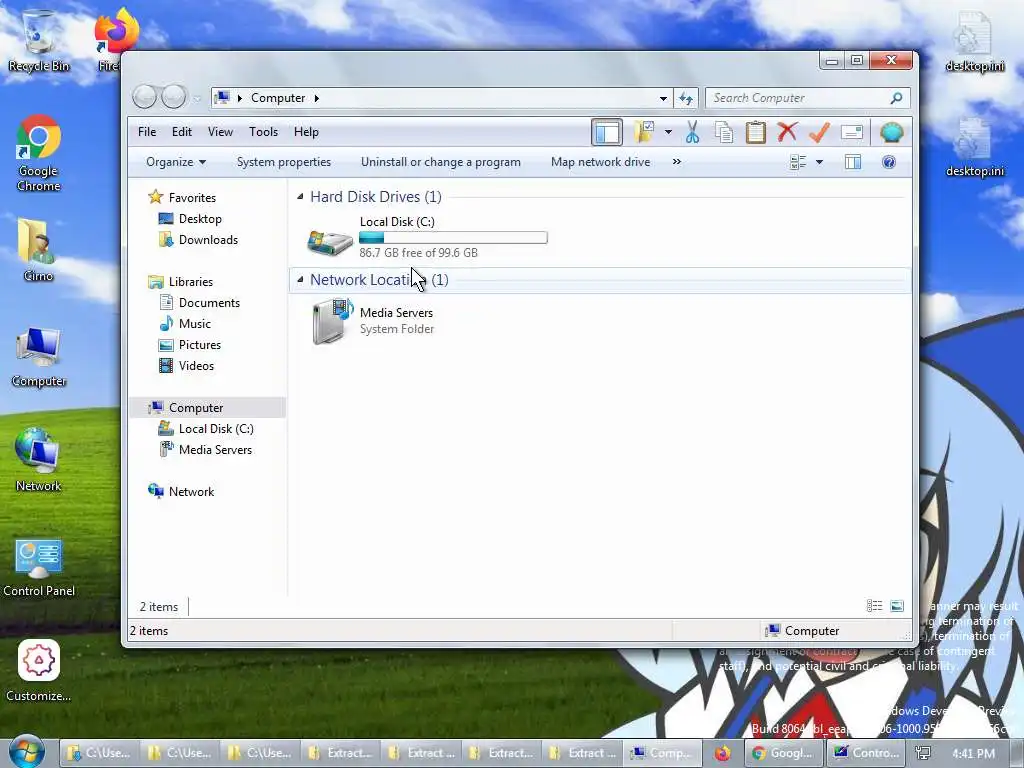The height and width of the screenshot is (768, 1024).
Task: Click the Back navigation button
Action: 144,97
